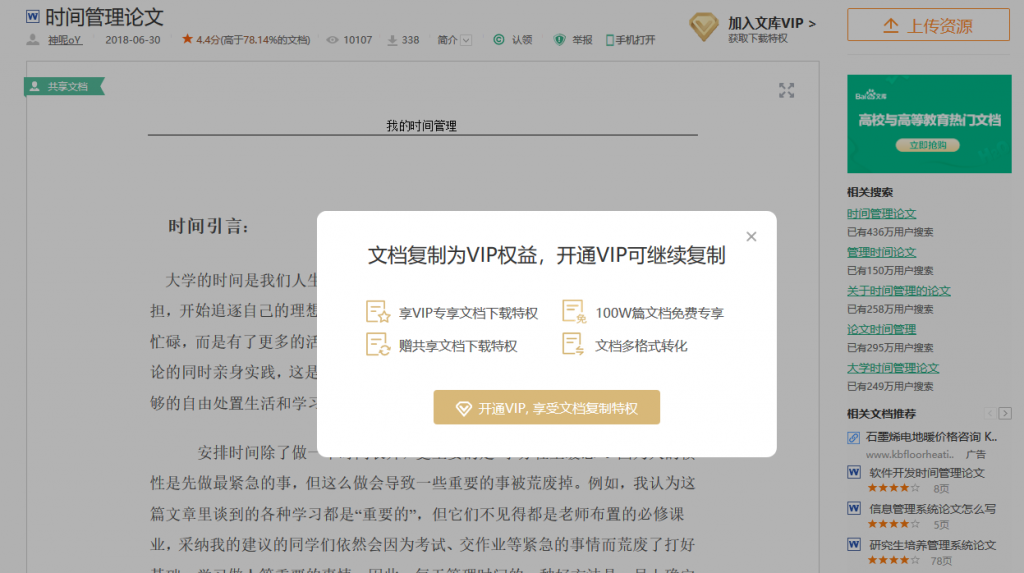This screenshot has height=573, width=1024.
Task: Click the 认领 claim icon
Action: 499,40
